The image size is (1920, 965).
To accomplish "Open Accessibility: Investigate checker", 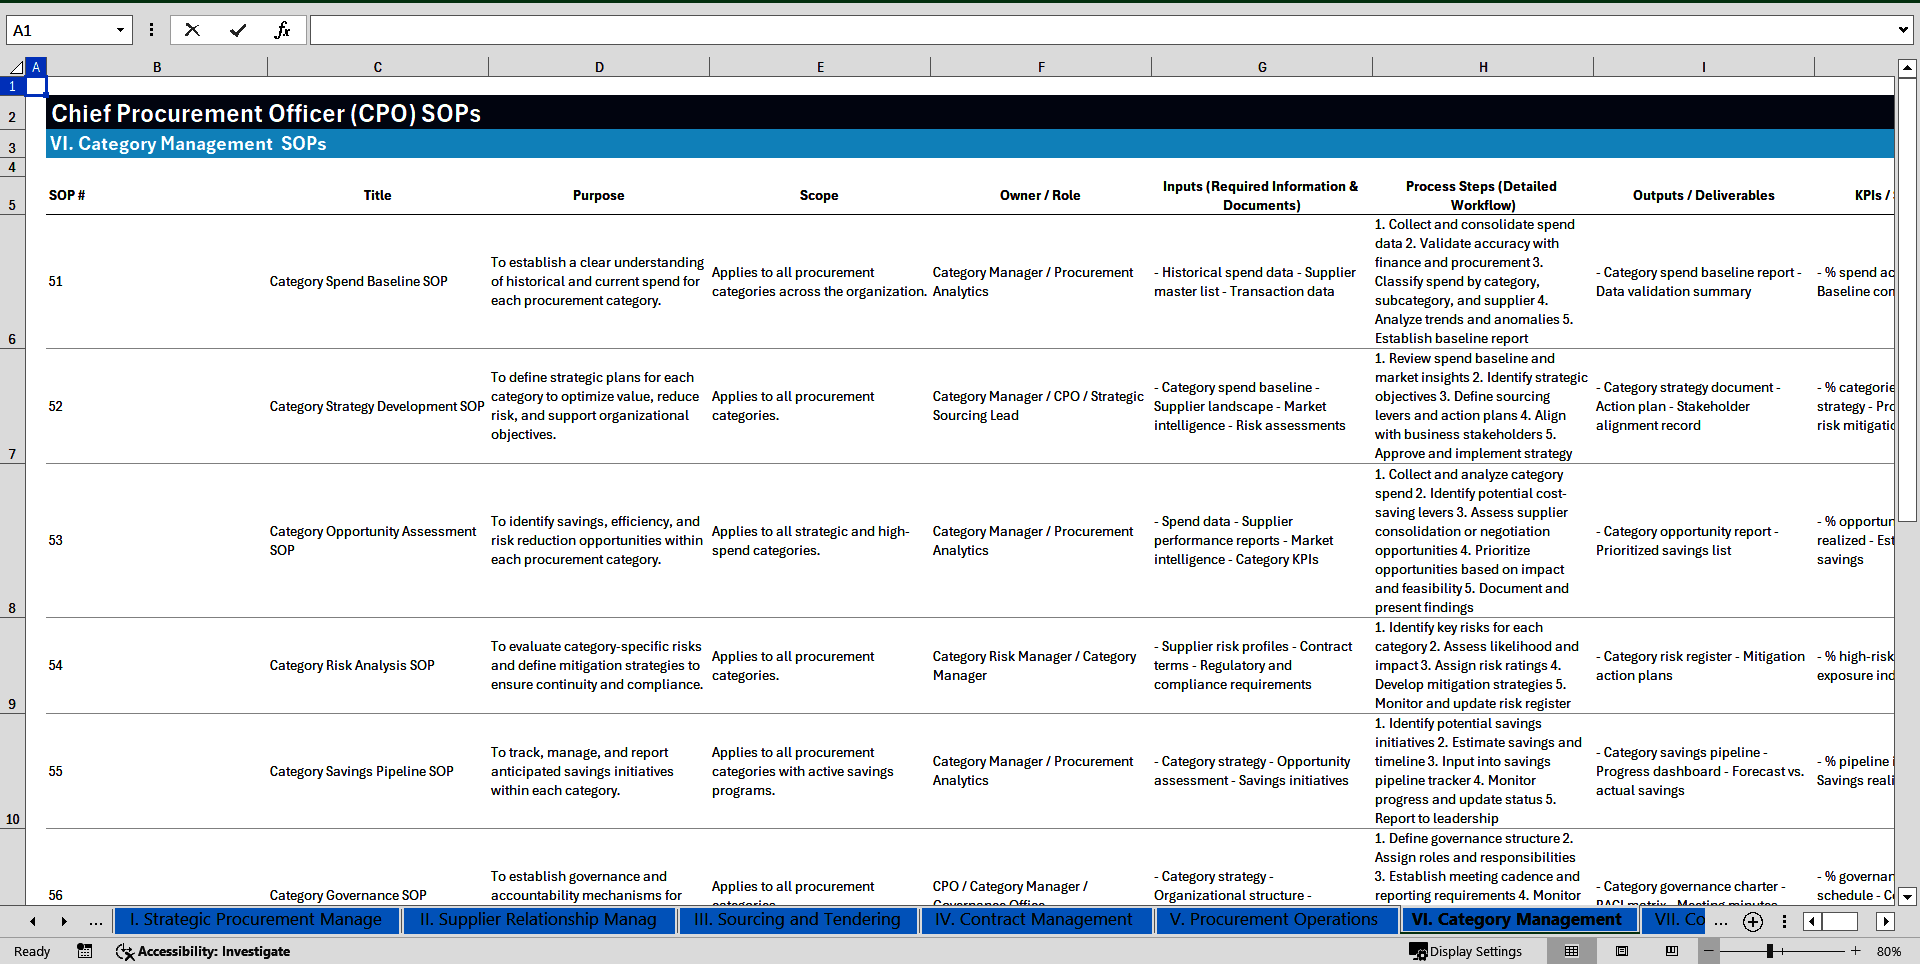I will click(x=203, y=951).
